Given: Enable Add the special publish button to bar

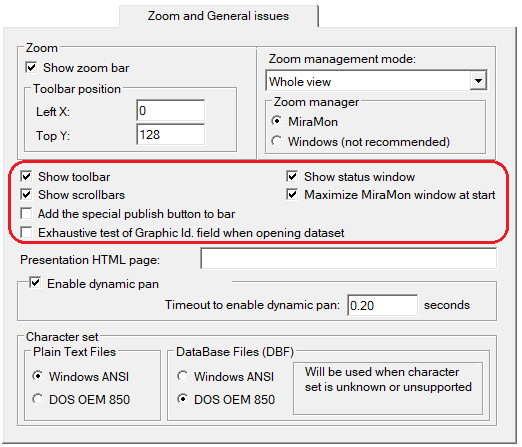Looking at the screenshot, I should [x=26, y=214].
